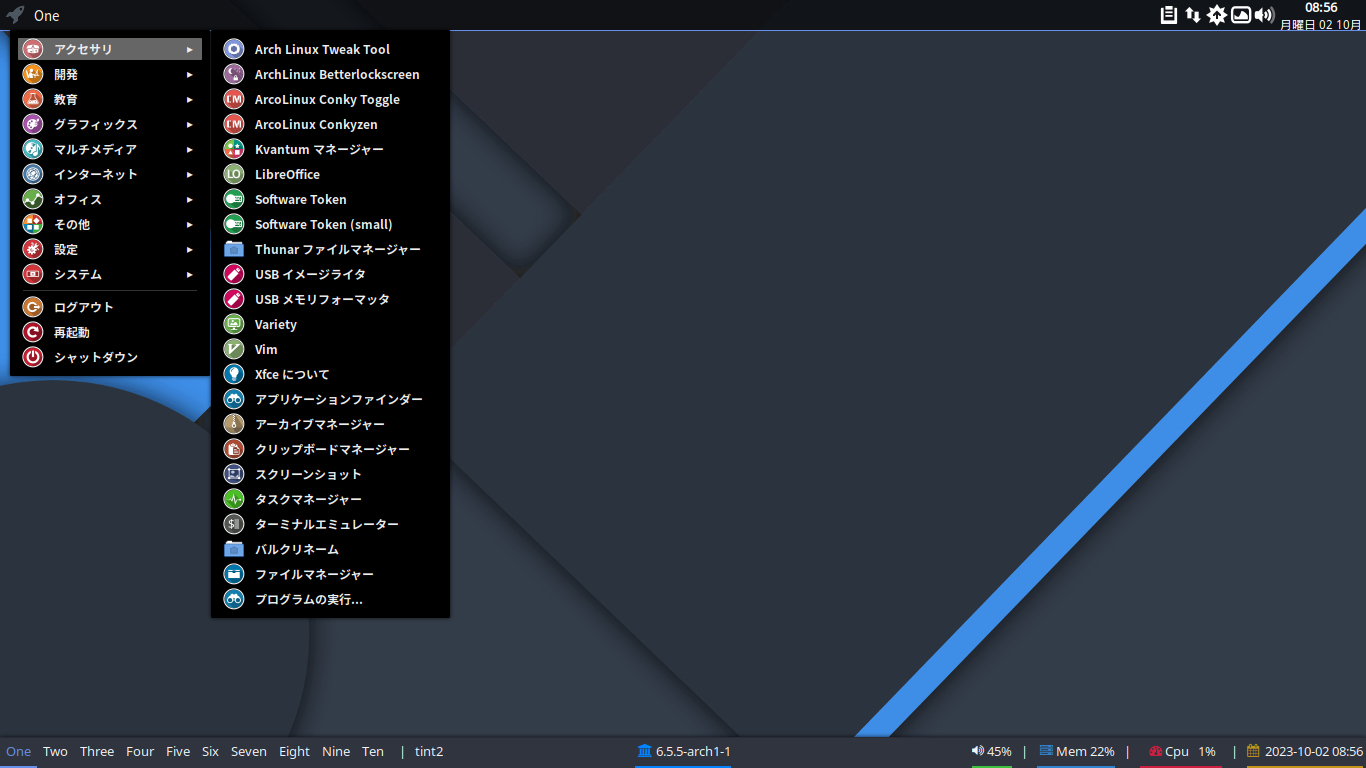The width and height of the screenshot is (1366, 768).
Task: Expand the グラフィックス submenu arrow
Action: click(x=190, y=124)
